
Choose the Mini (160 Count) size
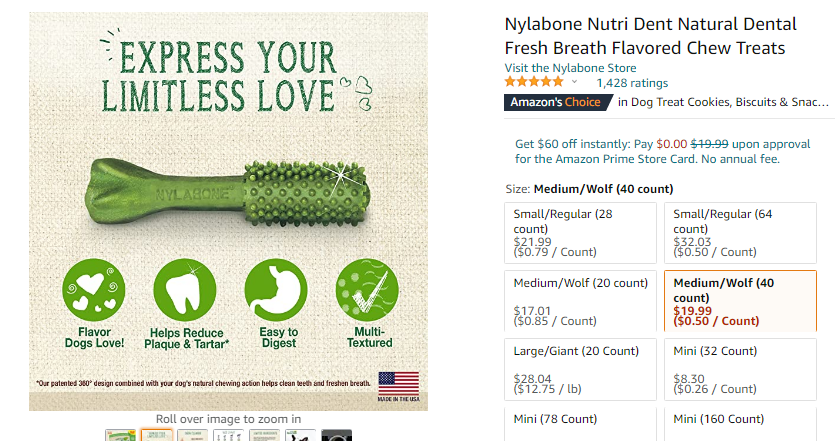740,422
